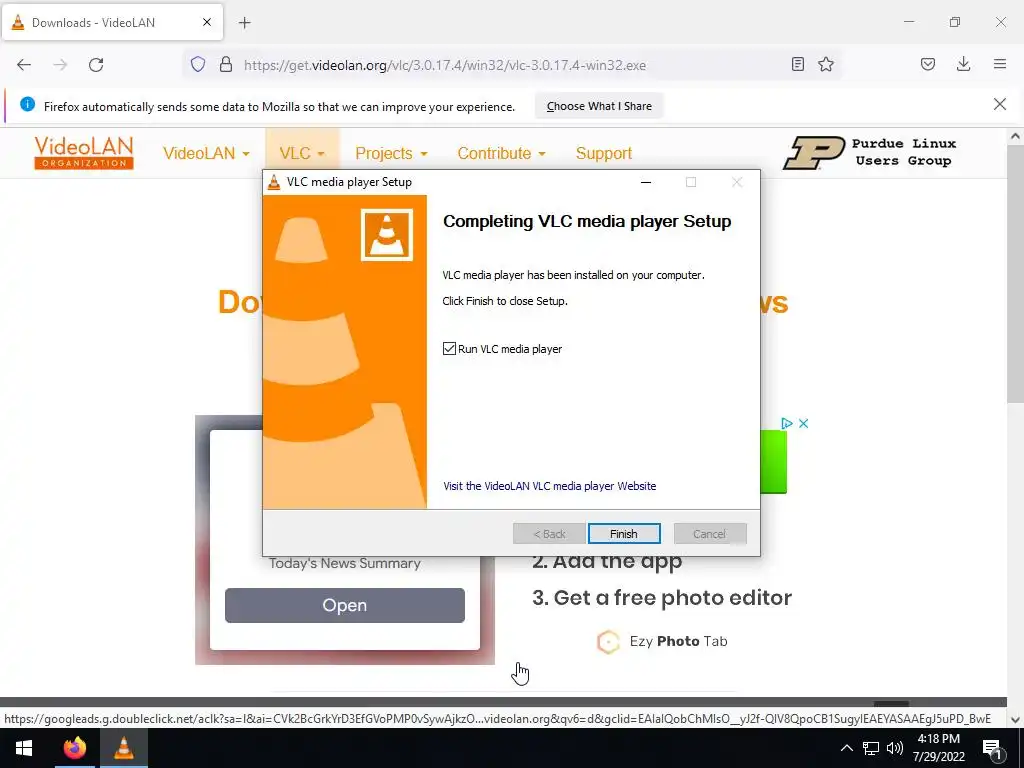Open the Windows Start menu
This screenshot has width=1024, height=768.
(x=24, y=748)
